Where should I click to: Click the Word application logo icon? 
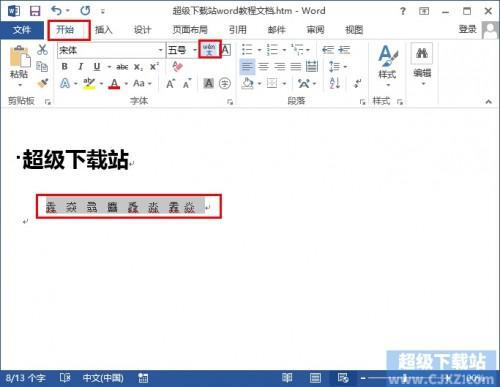pyautogui.click(x=14, y=11)
